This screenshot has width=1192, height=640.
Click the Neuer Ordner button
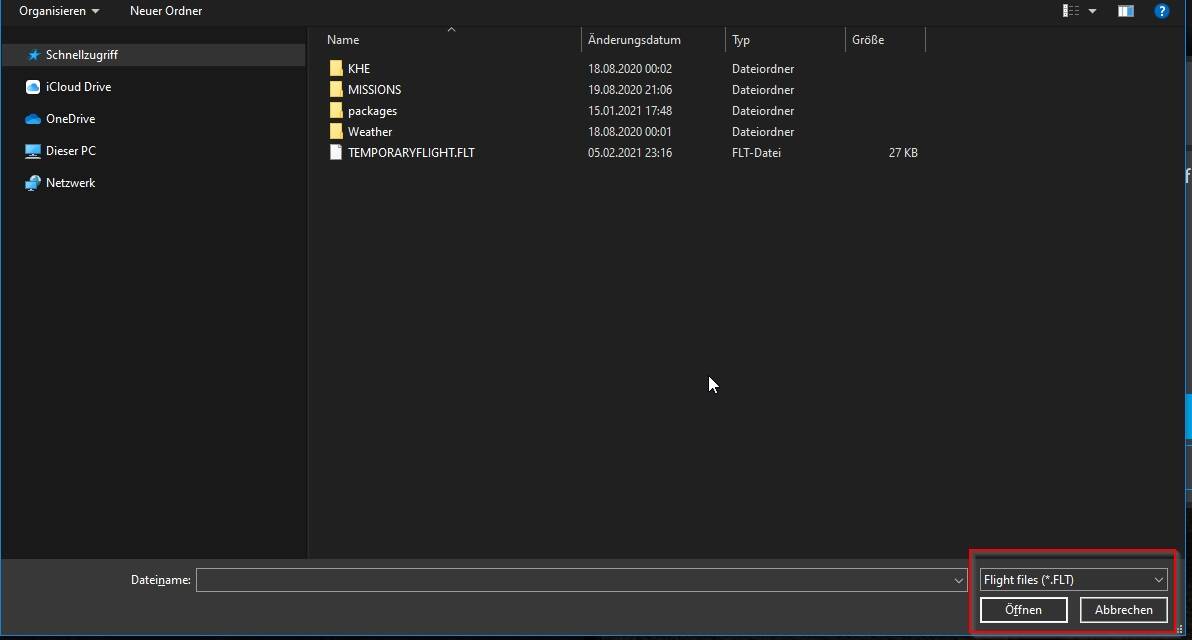click(166, 11)
